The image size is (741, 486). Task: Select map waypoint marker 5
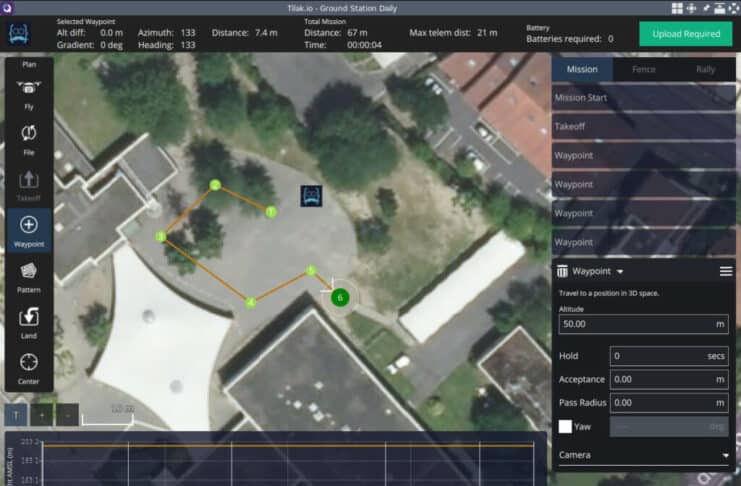click(x=311, y=270)
